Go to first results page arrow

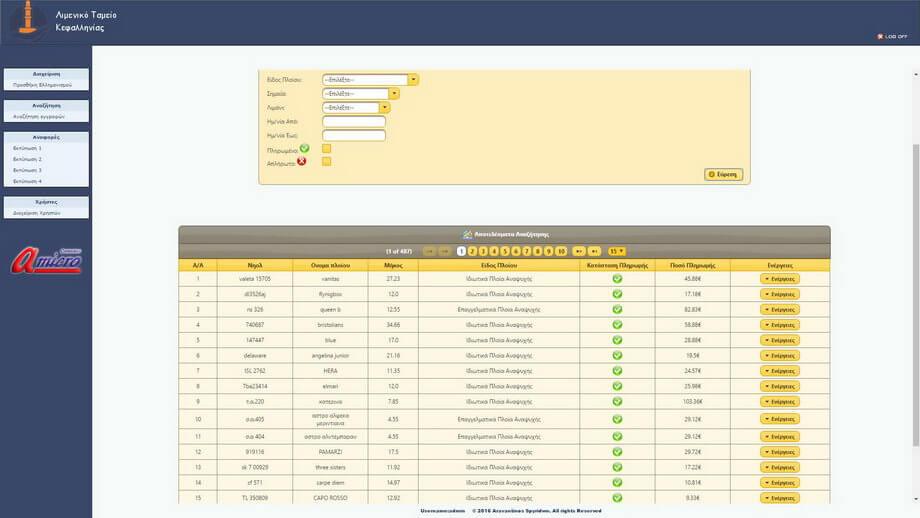[429, 251]
